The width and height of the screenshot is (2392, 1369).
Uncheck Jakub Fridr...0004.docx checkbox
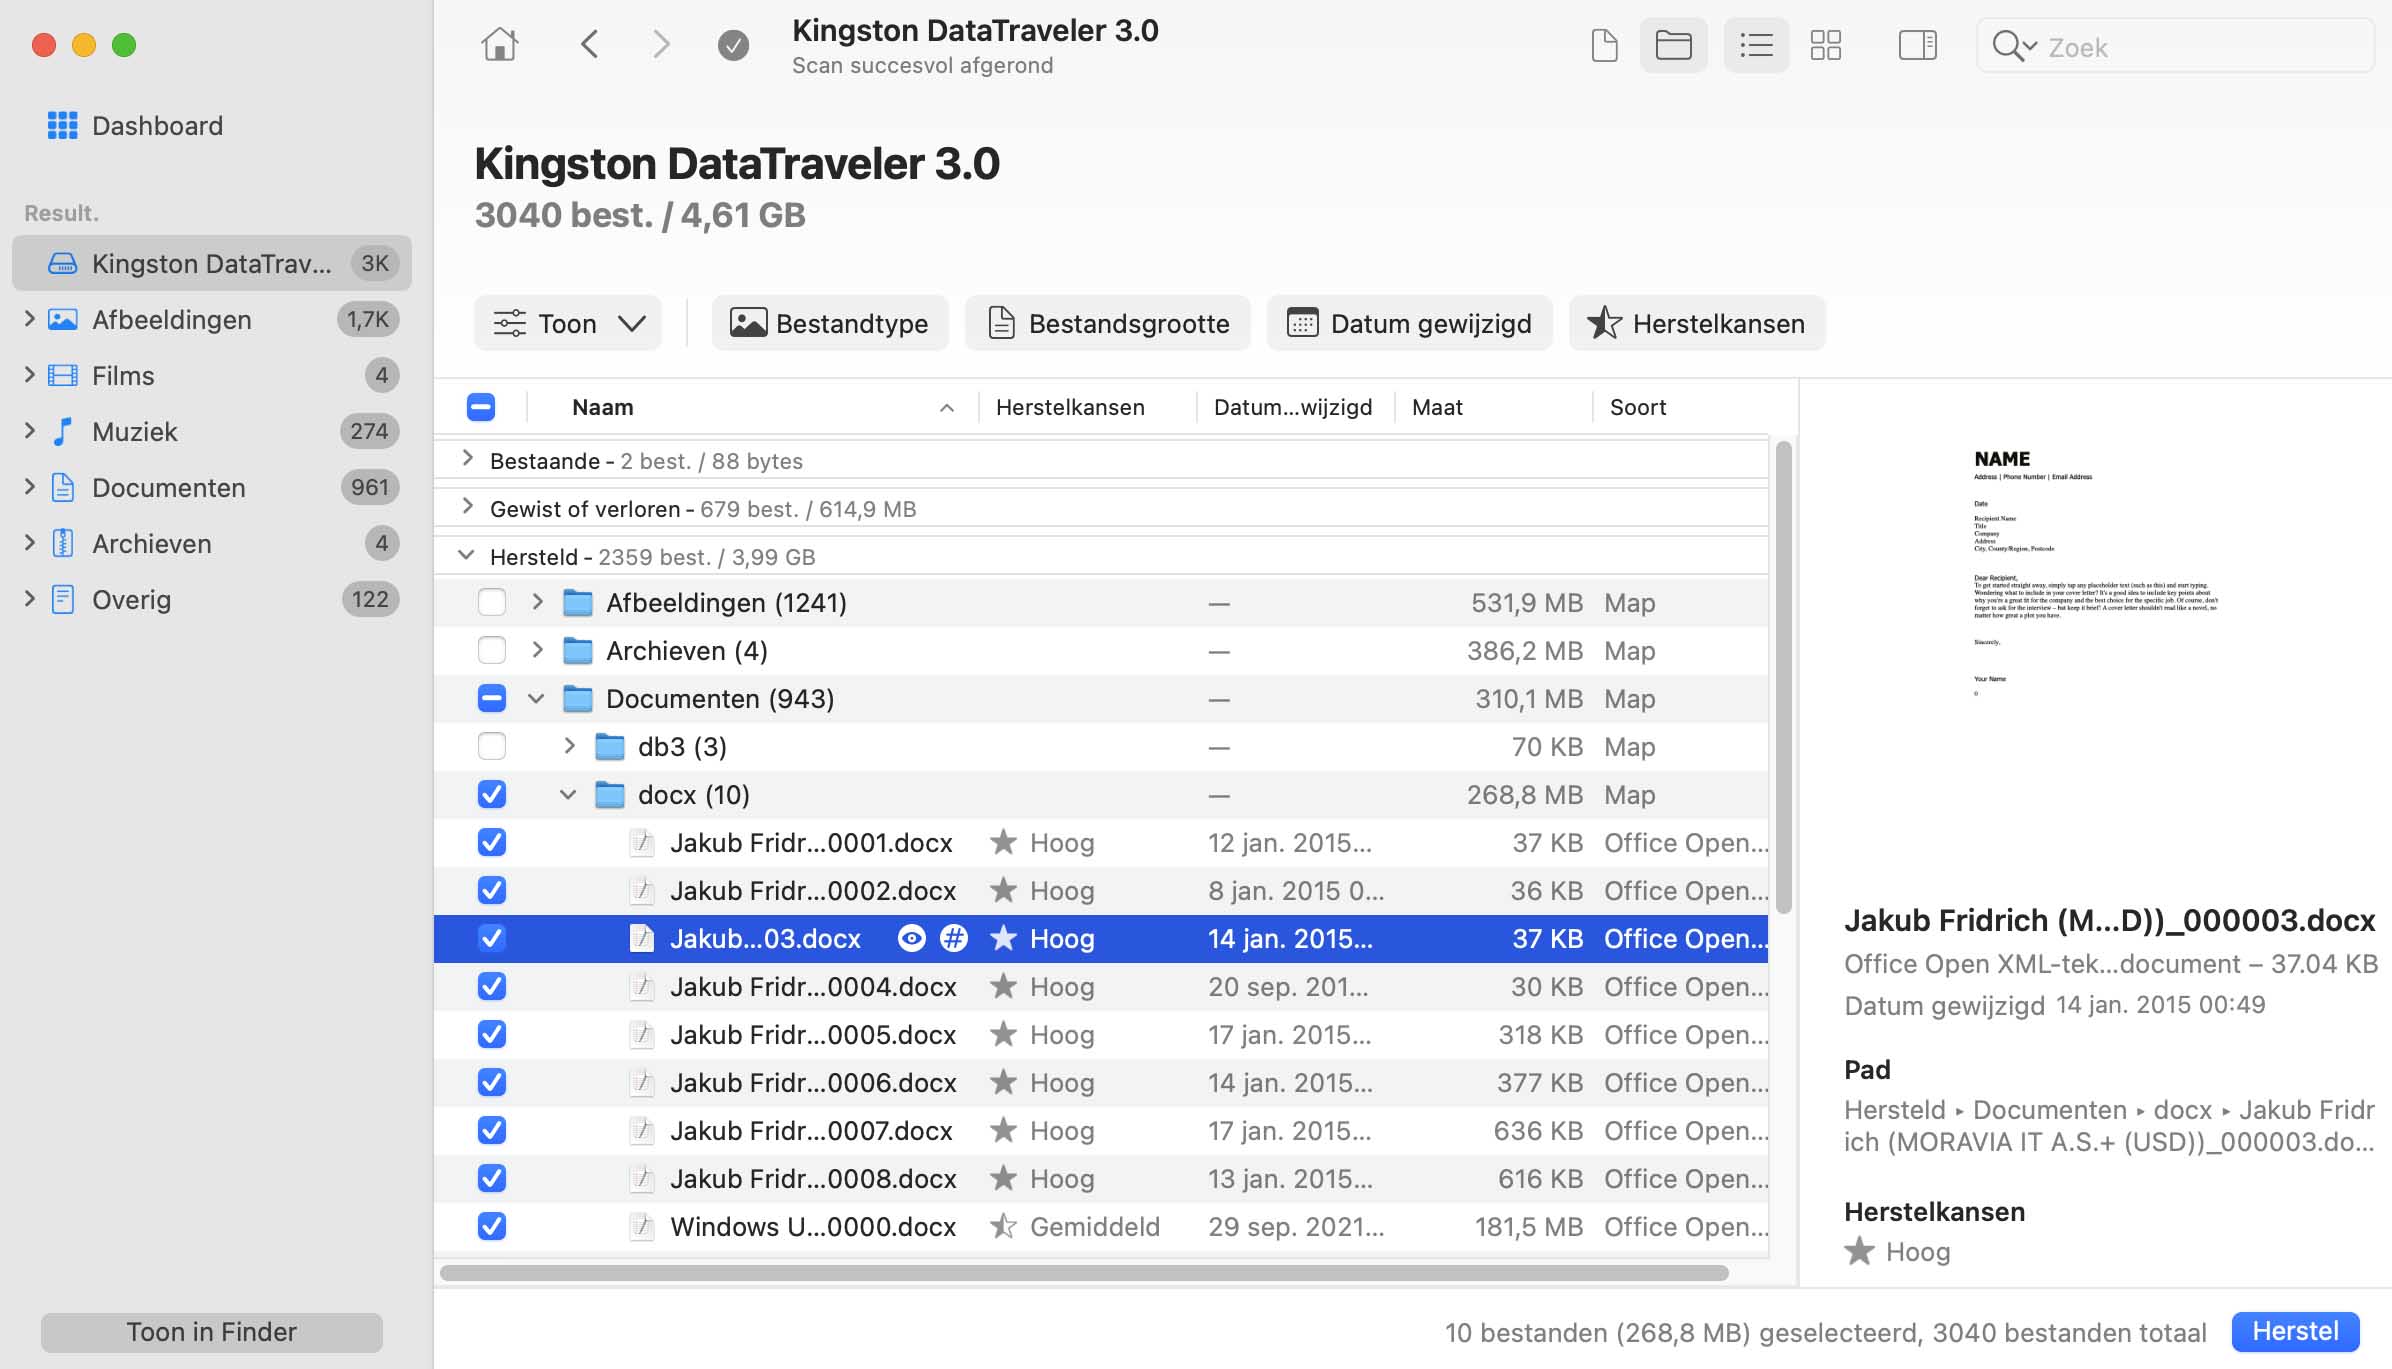(x=492, y=987)
